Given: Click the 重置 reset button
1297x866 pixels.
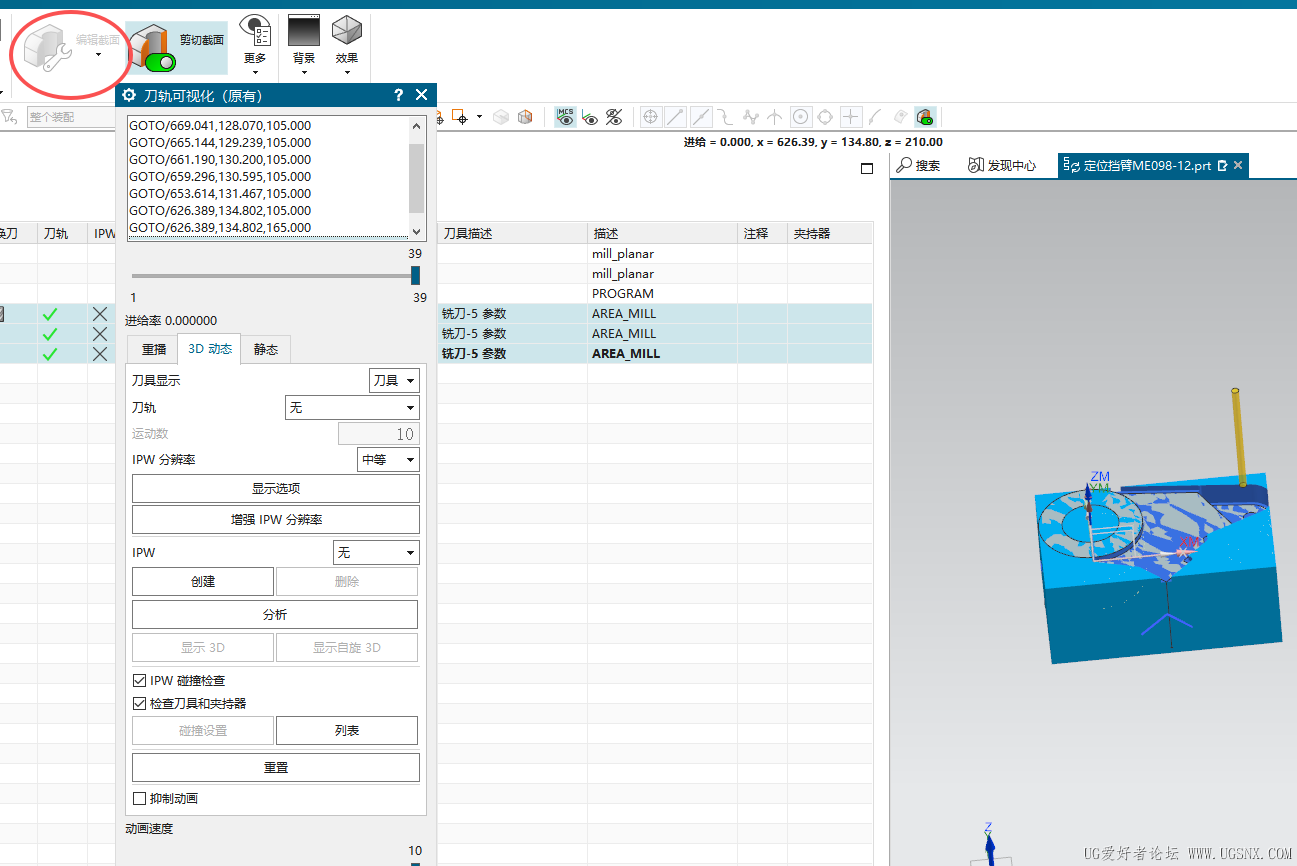Looking at the screenshot, I should [275, 767].
